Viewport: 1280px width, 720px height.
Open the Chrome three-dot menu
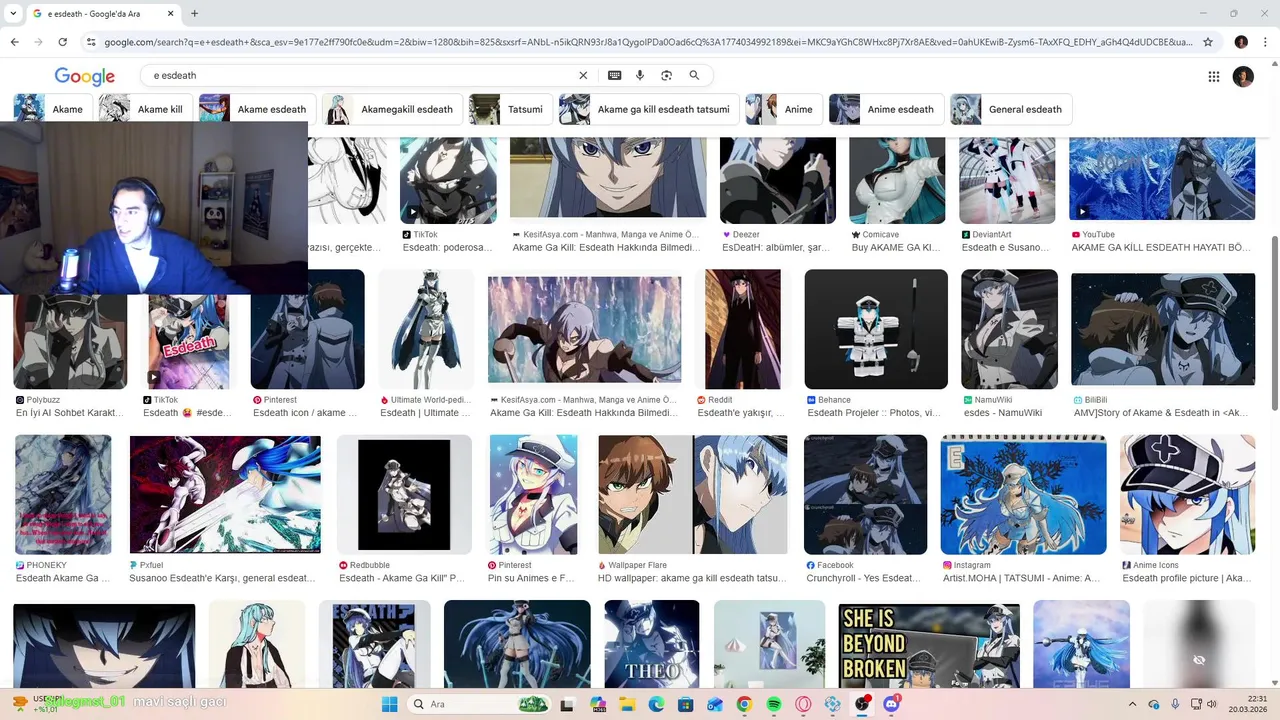[x=1265, y=42]
